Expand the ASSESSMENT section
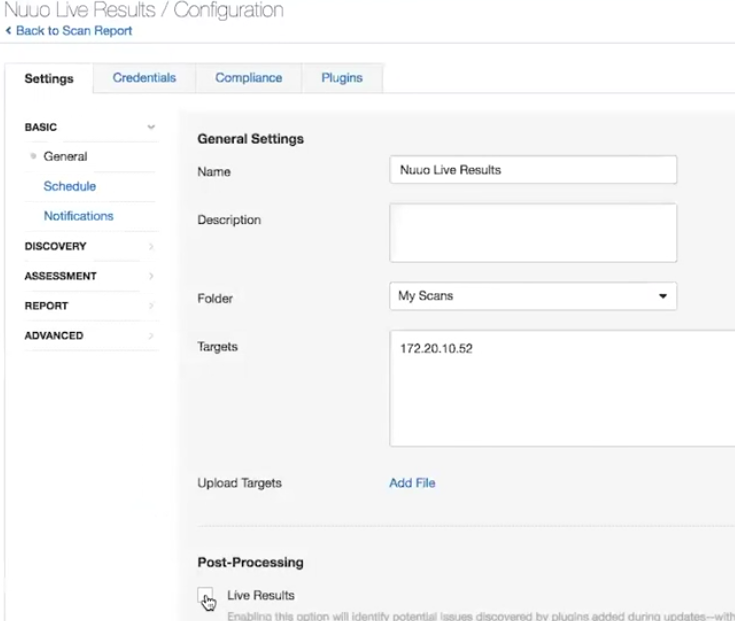Viewport: 735px width, 621px height. pyautogui.click(x=89, y=276)
